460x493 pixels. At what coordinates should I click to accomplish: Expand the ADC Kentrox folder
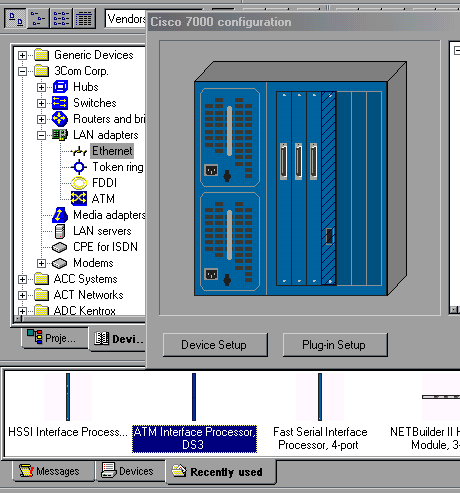pyautogui.click(x=22, y=311)
